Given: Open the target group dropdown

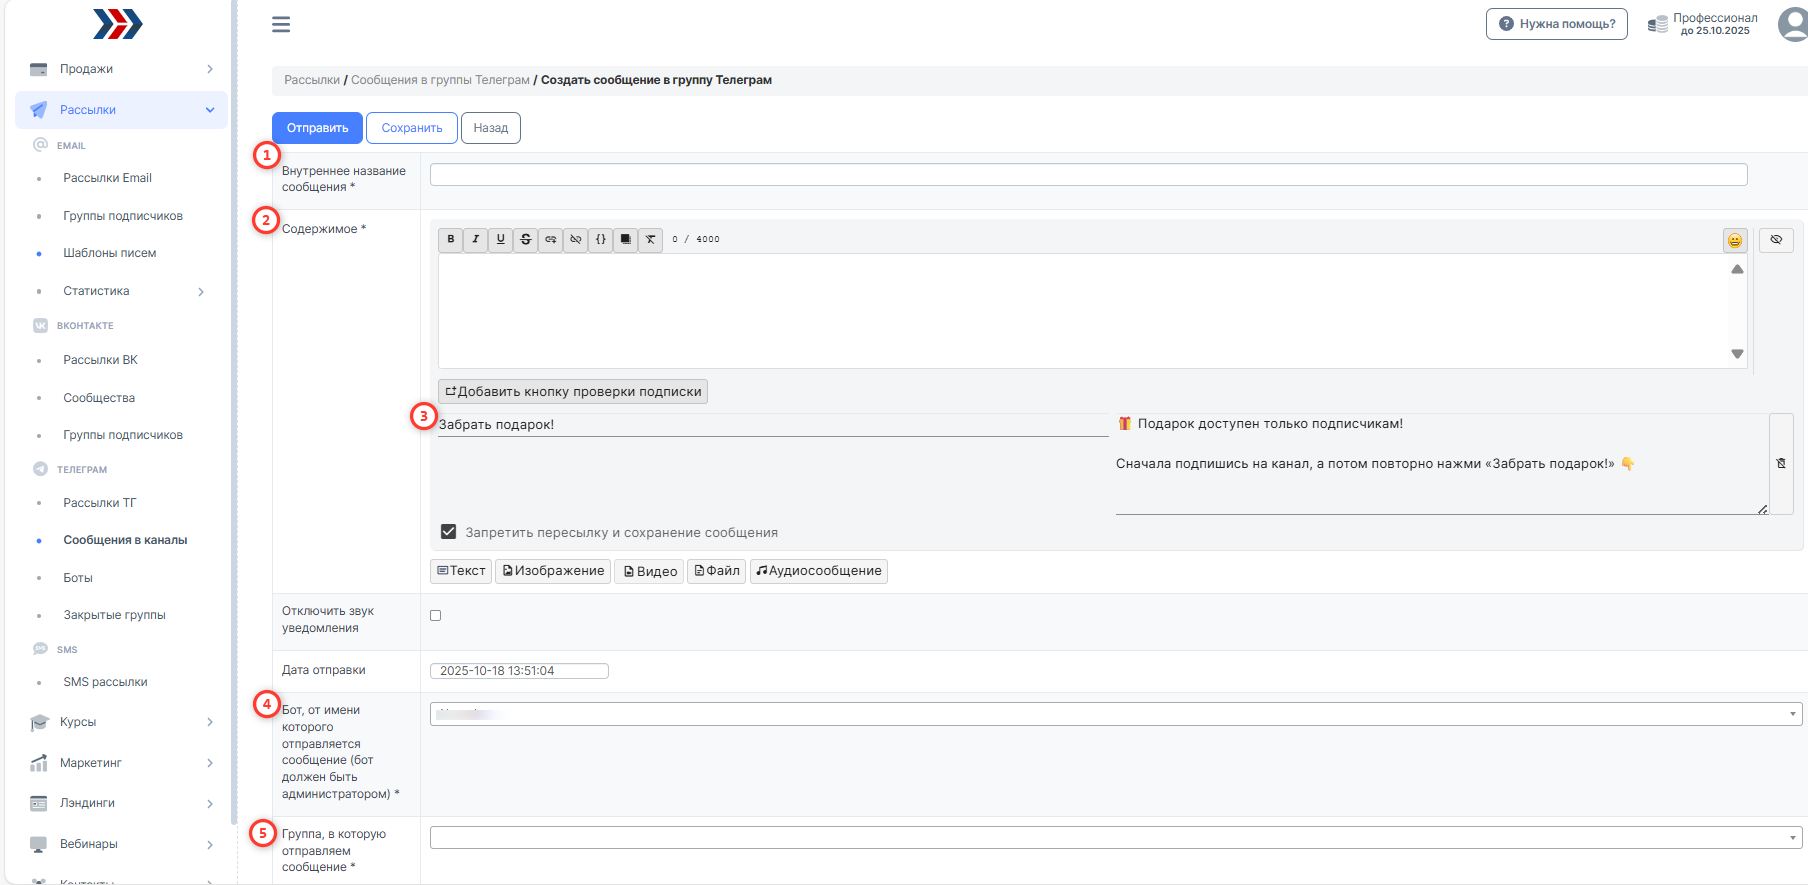Looking at the screenshot, I should [1115, 838].
